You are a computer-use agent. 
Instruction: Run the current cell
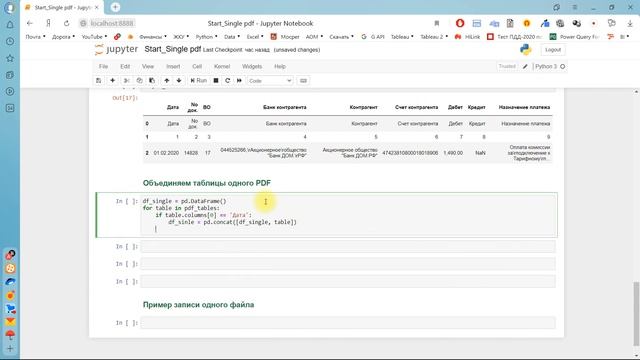[199, 80]
